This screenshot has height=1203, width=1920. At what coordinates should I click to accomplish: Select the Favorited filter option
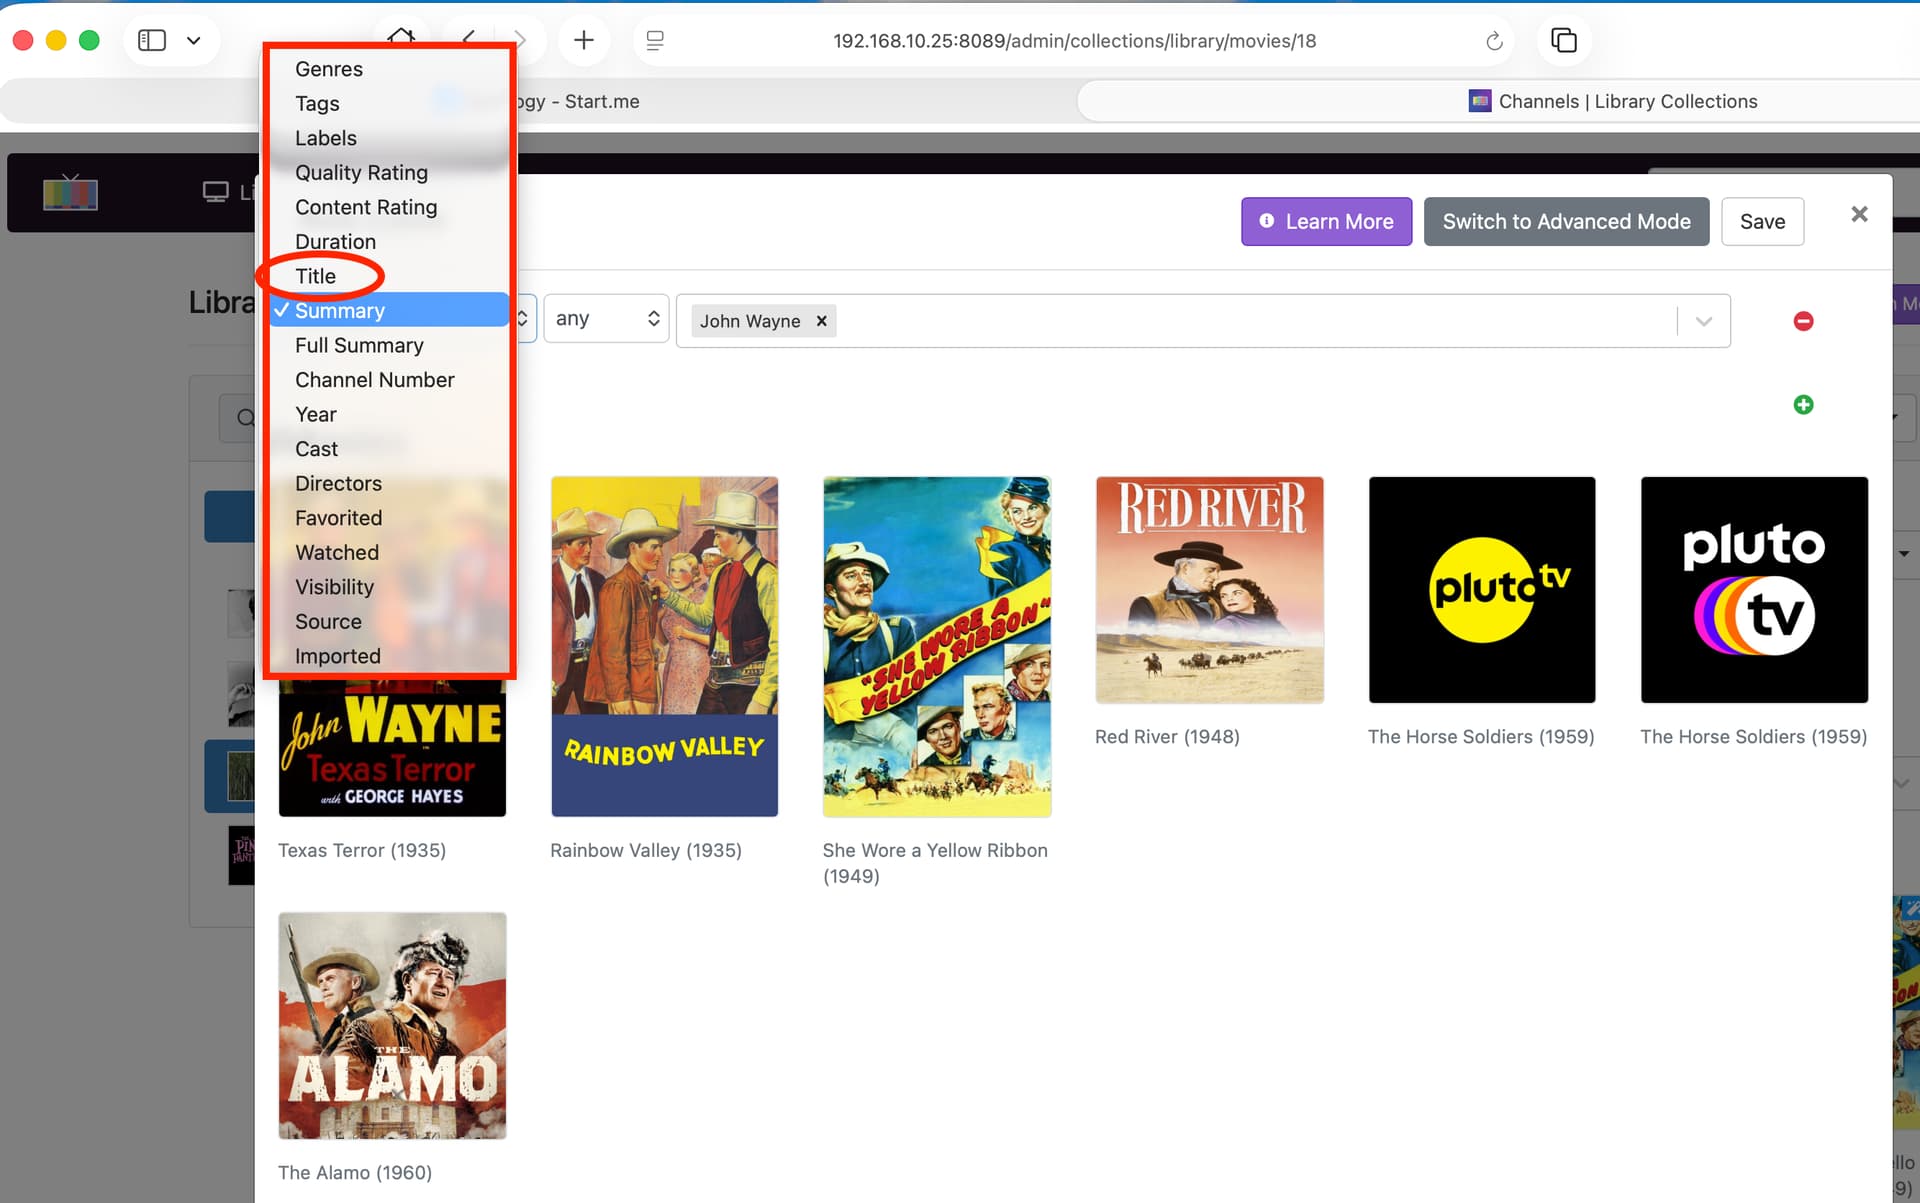[338, 518]
